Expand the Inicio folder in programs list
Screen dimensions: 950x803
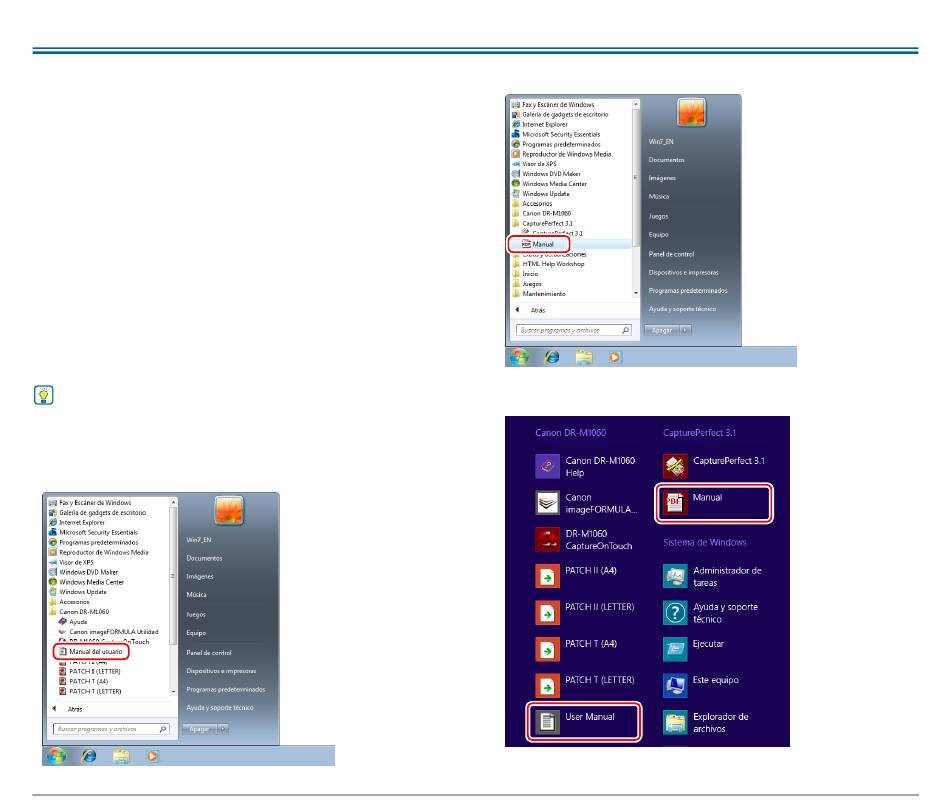point(525,273)
